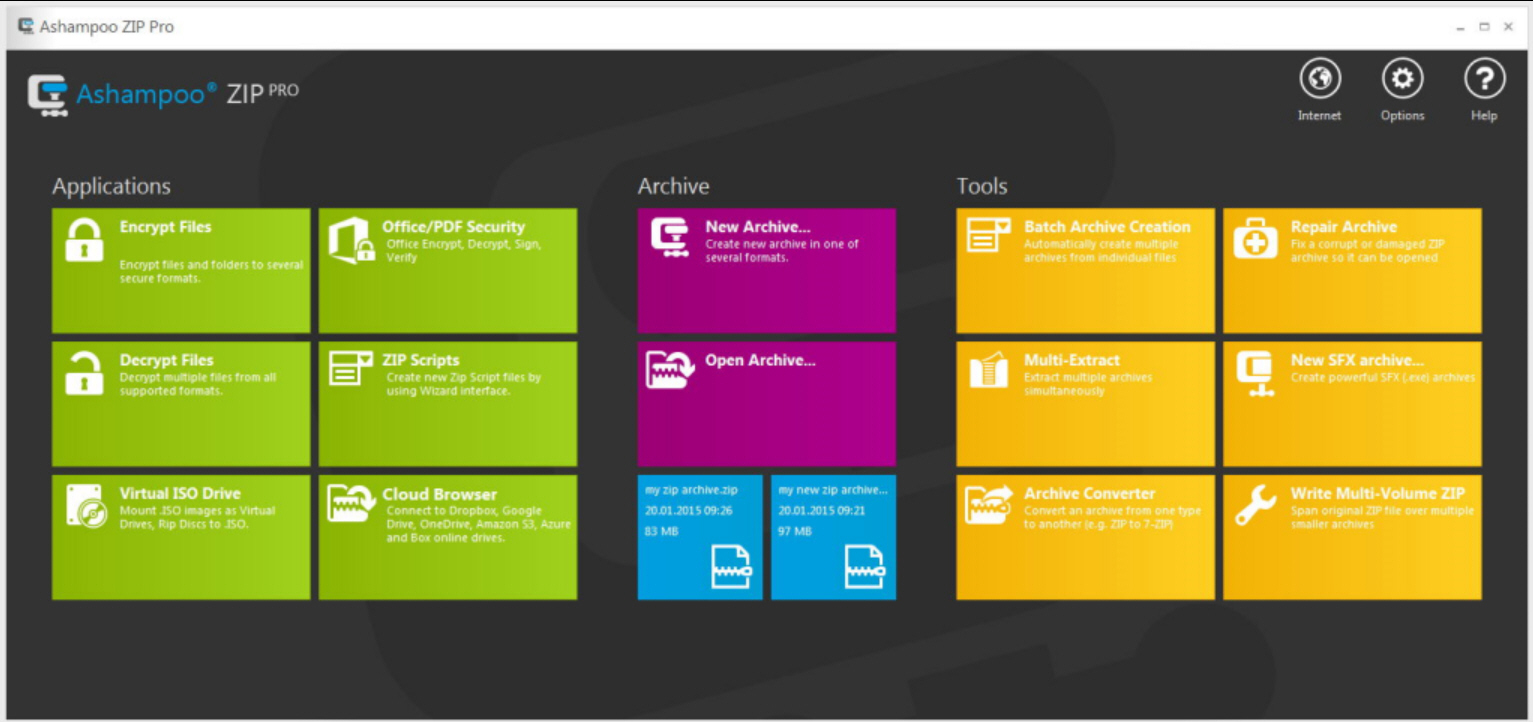Click the Batch Archive Creation title
Viewport: 1533px width, 722px height.
tap(1107, 227)
